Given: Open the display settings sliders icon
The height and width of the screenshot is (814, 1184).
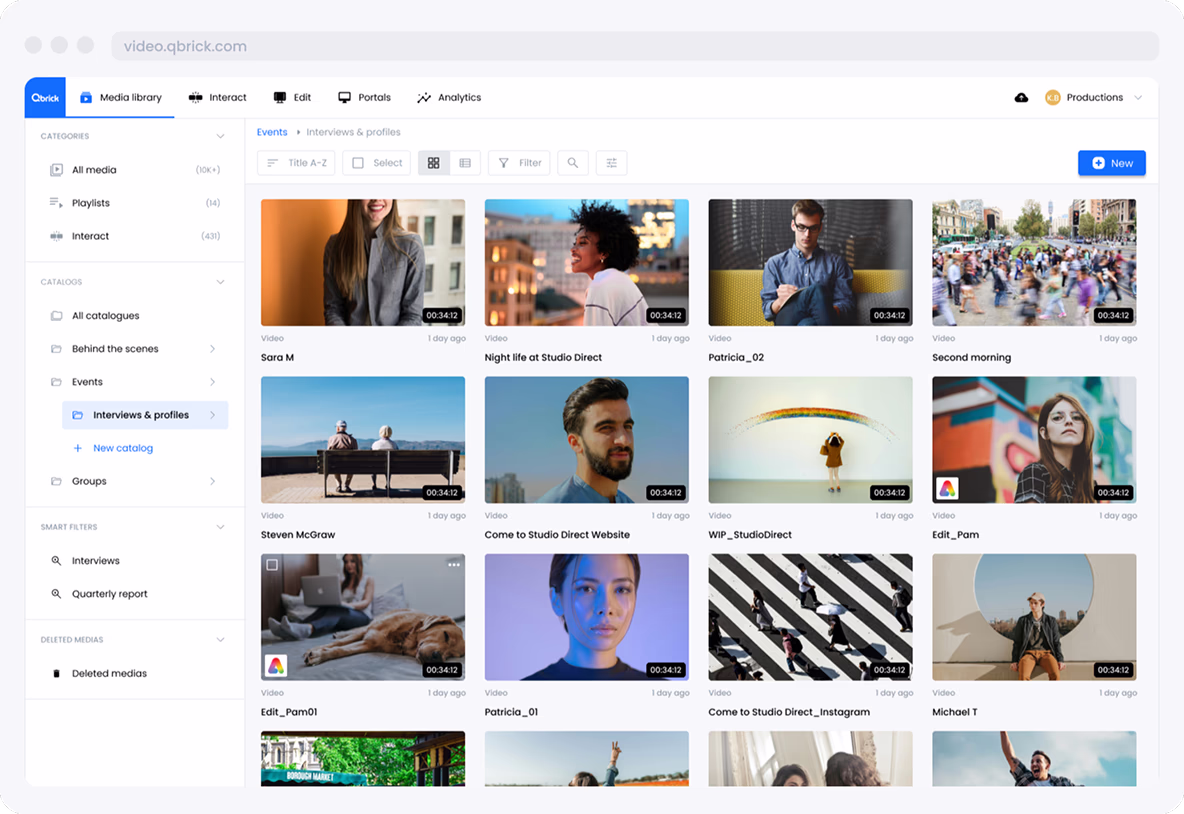Looking at the screenshot, I should 611,162.
